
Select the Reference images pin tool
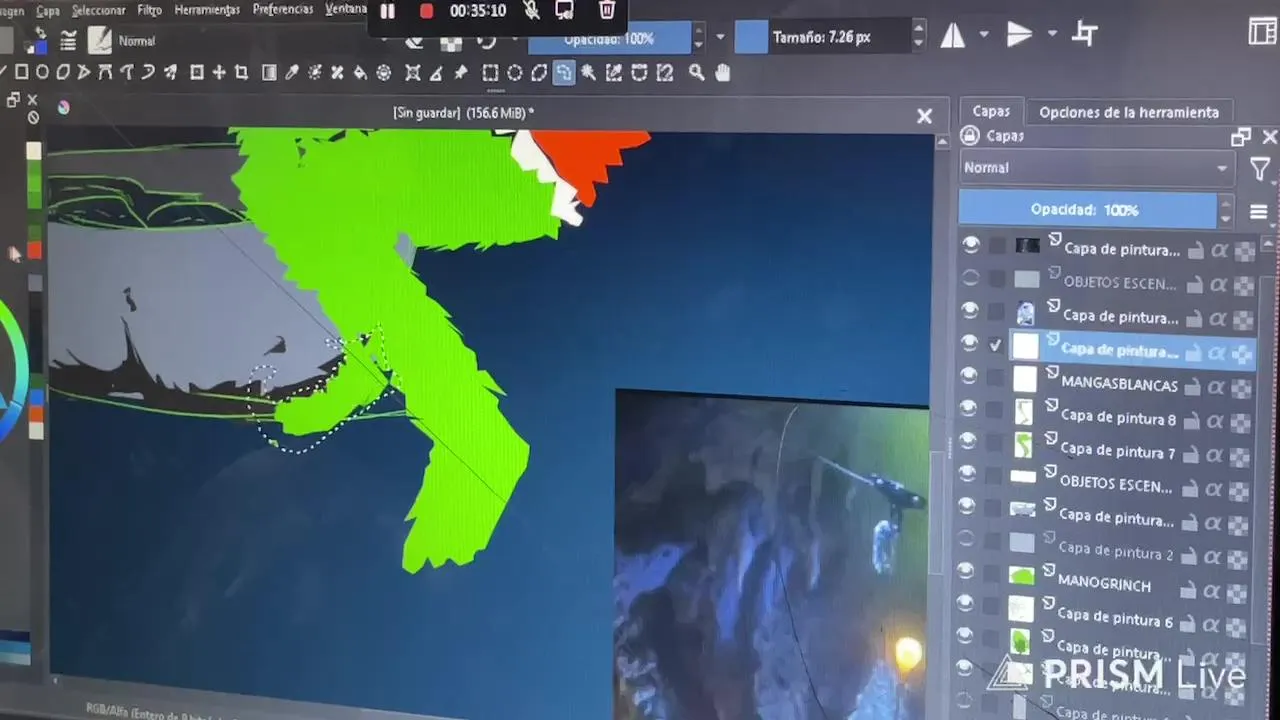point(460,72)
